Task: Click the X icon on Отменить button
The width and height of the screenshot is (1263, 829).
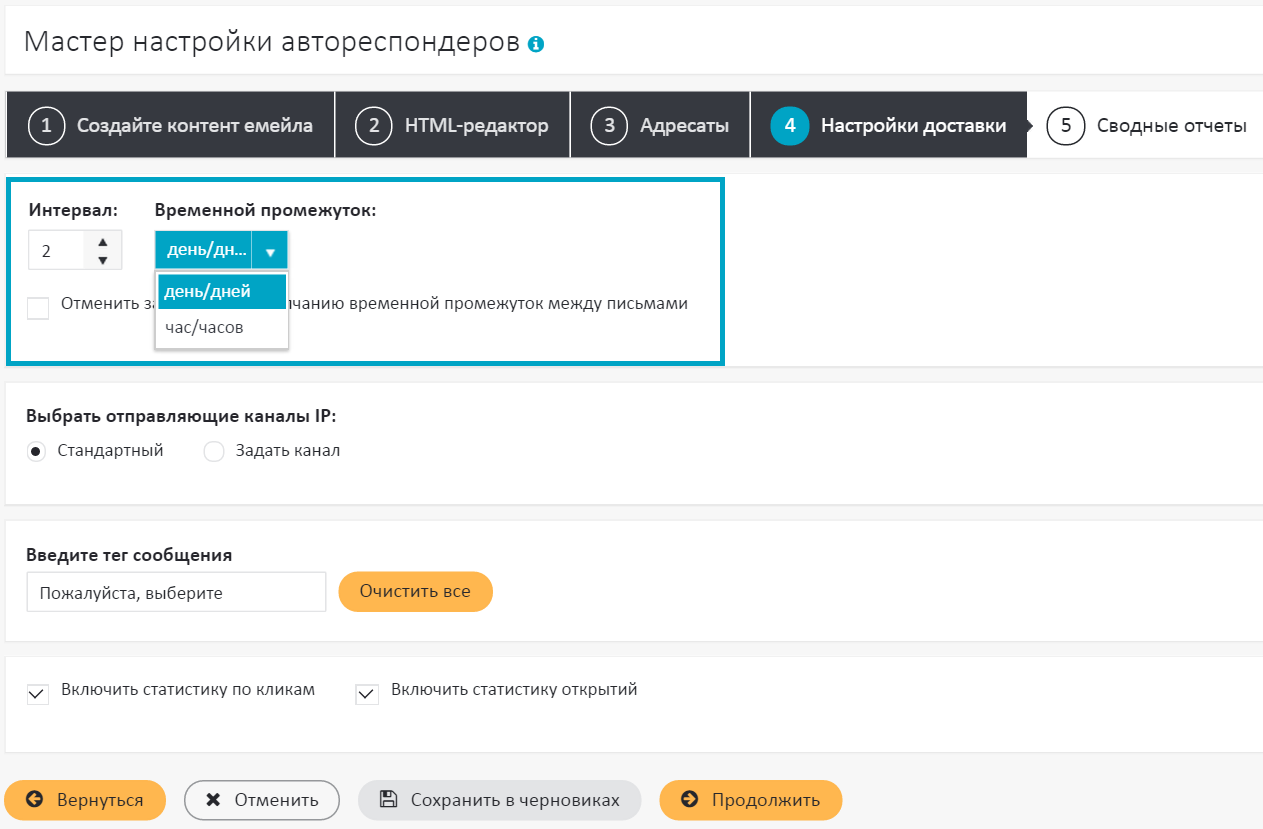Action: point(213,800)
